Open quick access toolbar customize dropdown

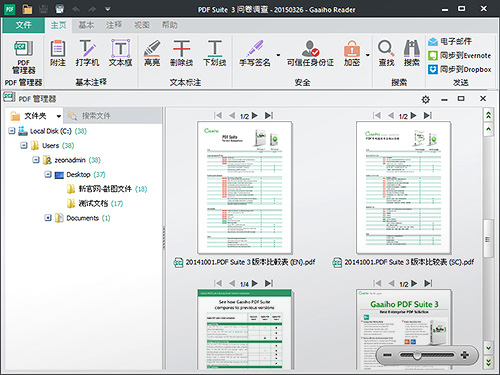point(108,9)
